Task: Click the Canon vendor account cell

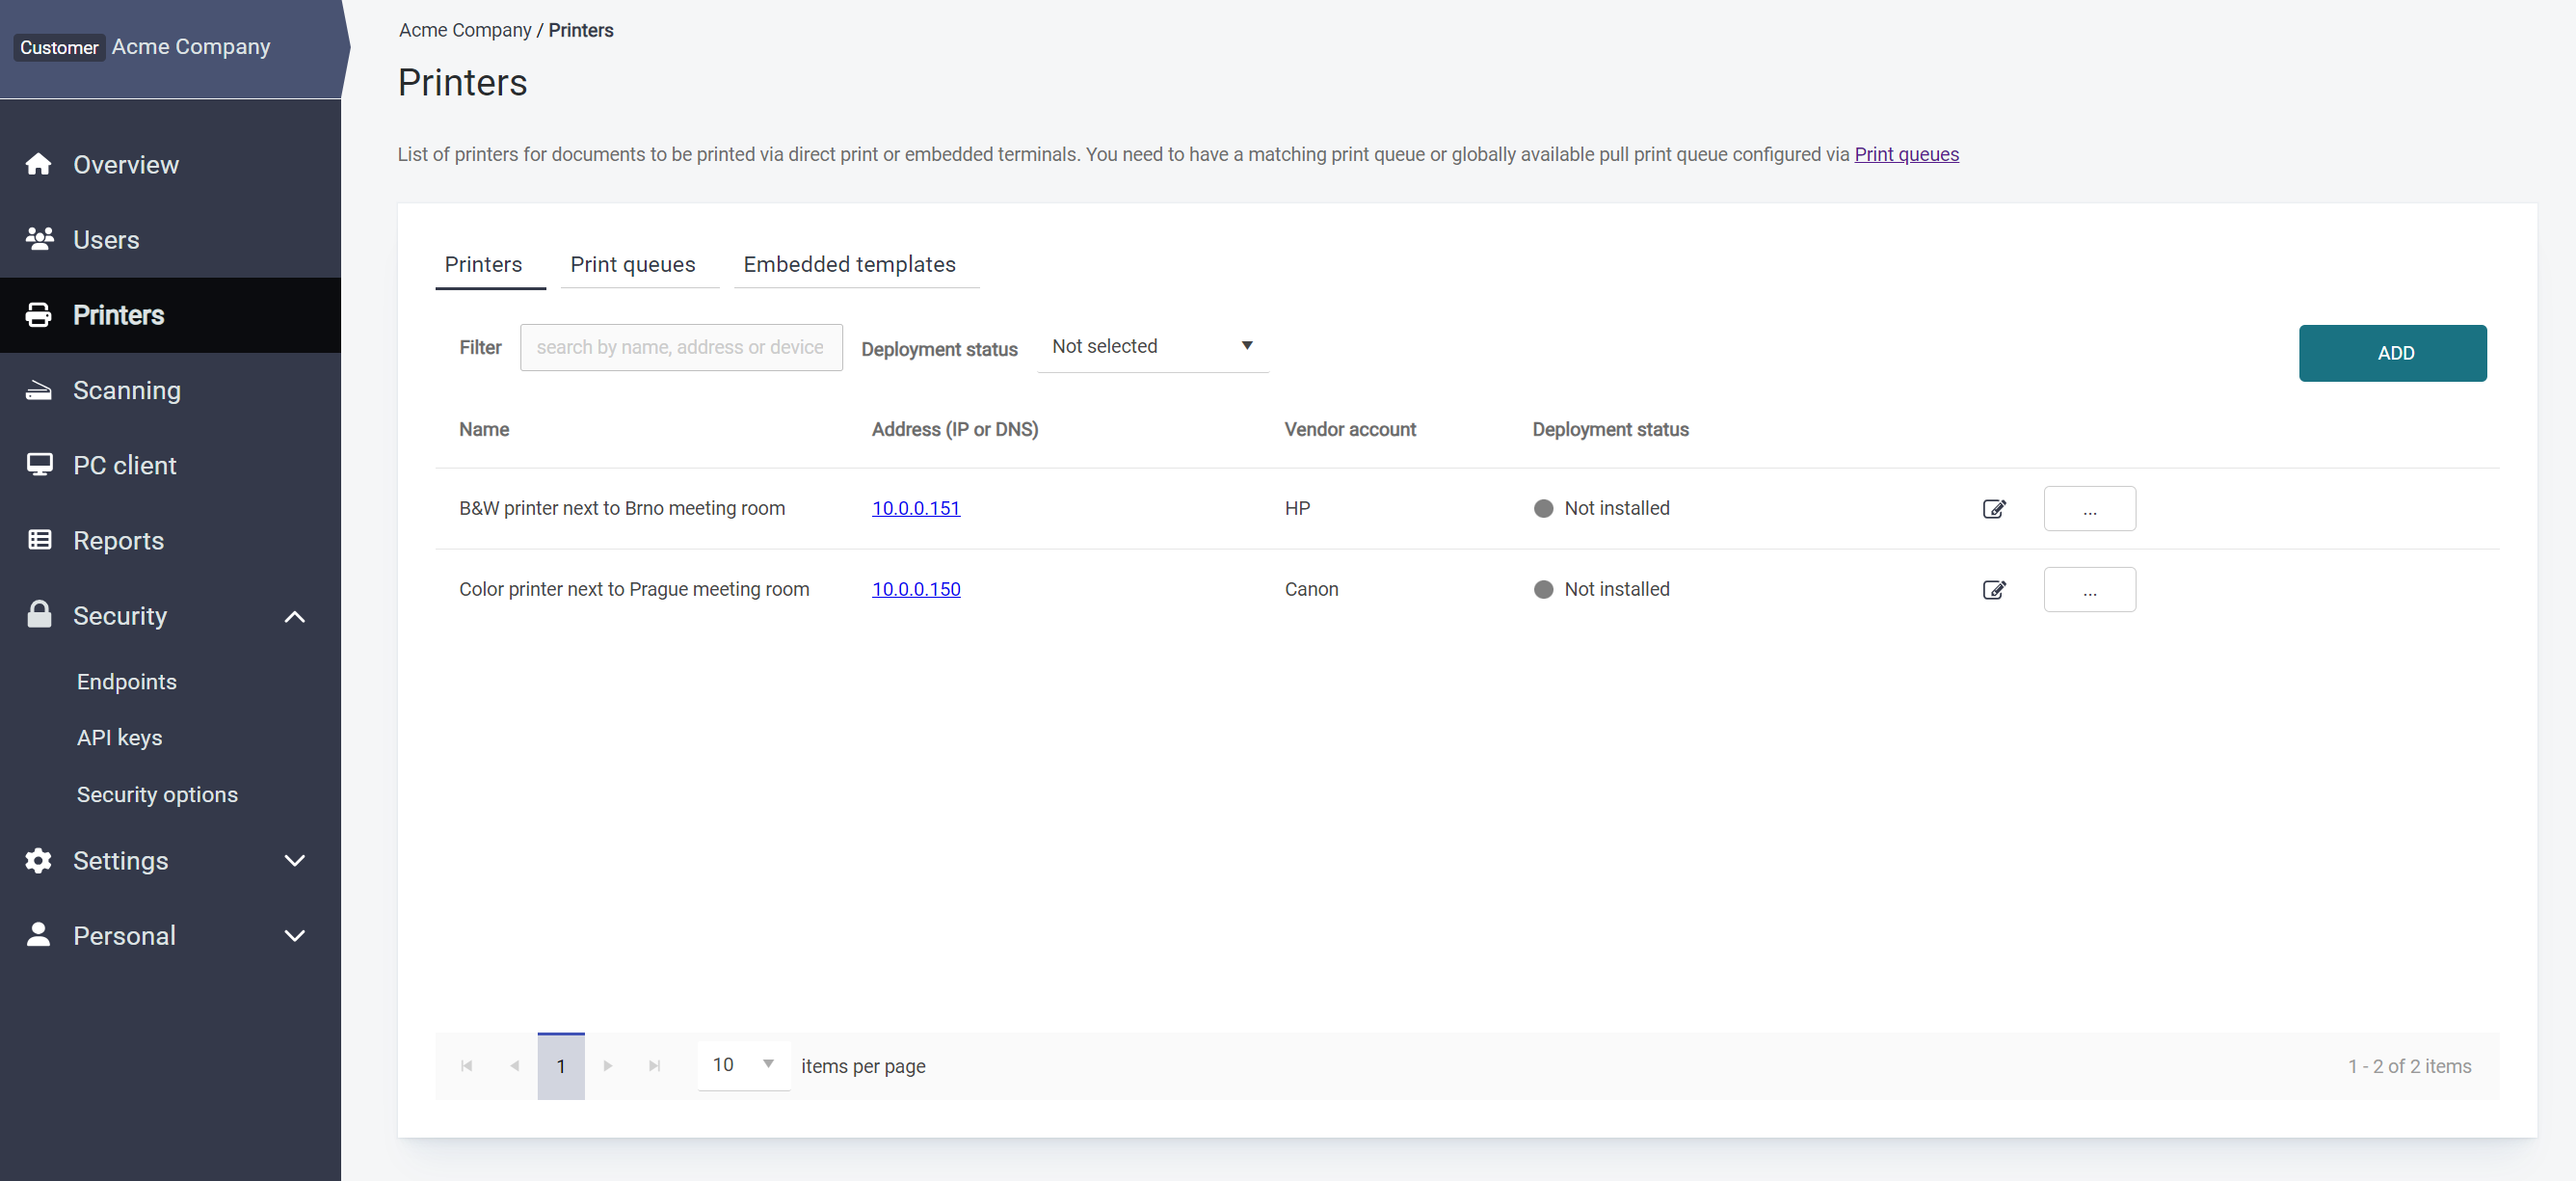Action: coord(1311,589)
